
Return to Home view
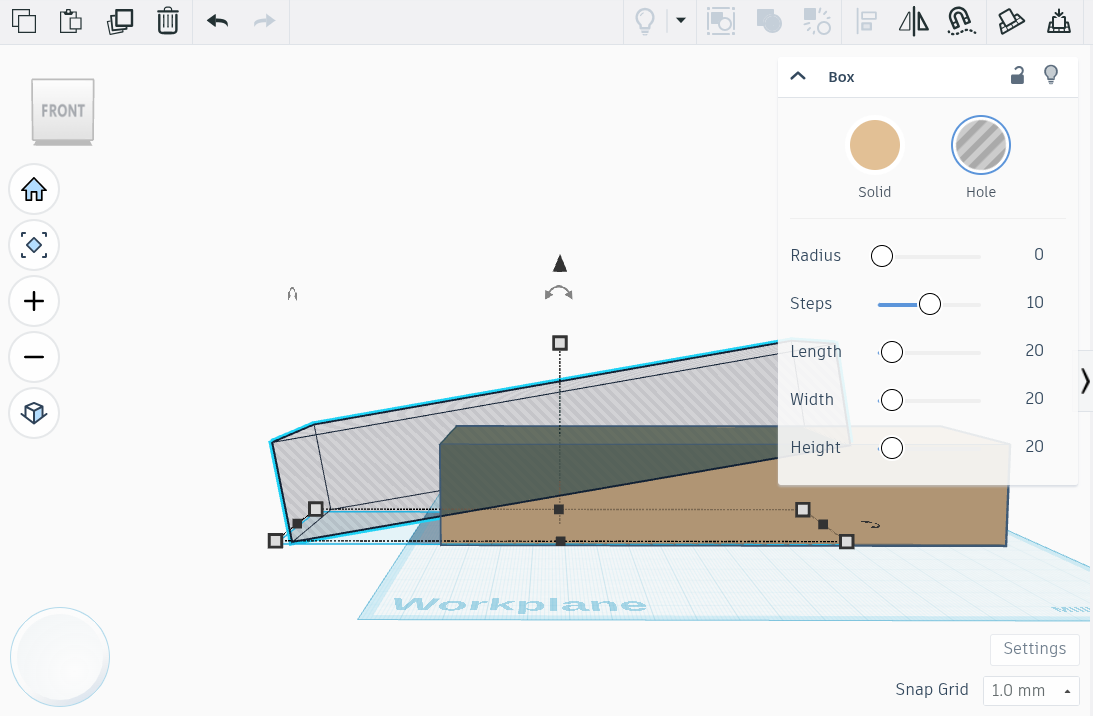(33, 189)
